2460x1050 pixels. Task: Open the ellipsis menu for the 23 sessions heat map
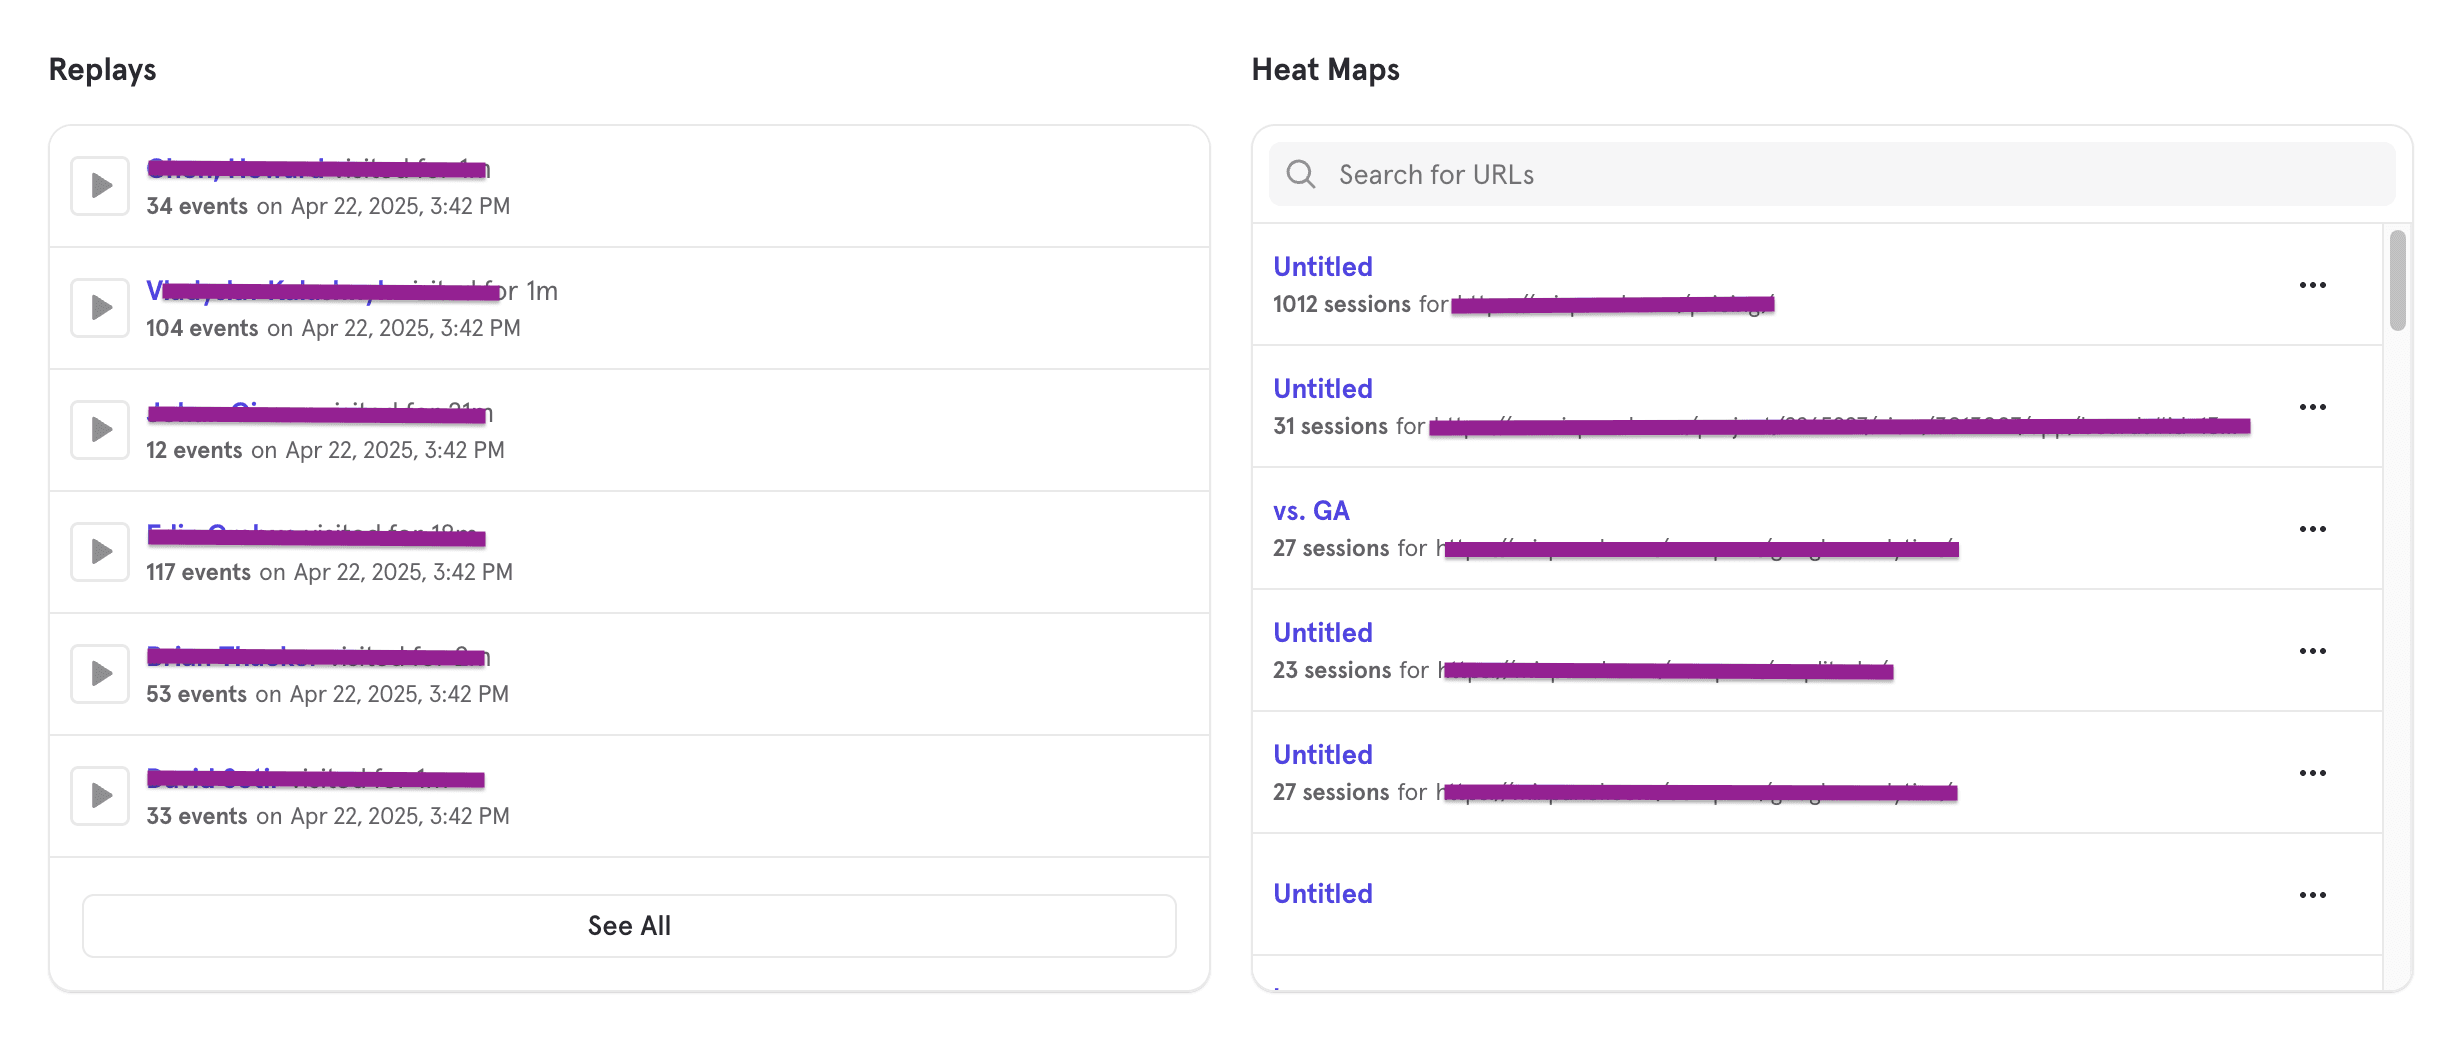coord(2315,650)
